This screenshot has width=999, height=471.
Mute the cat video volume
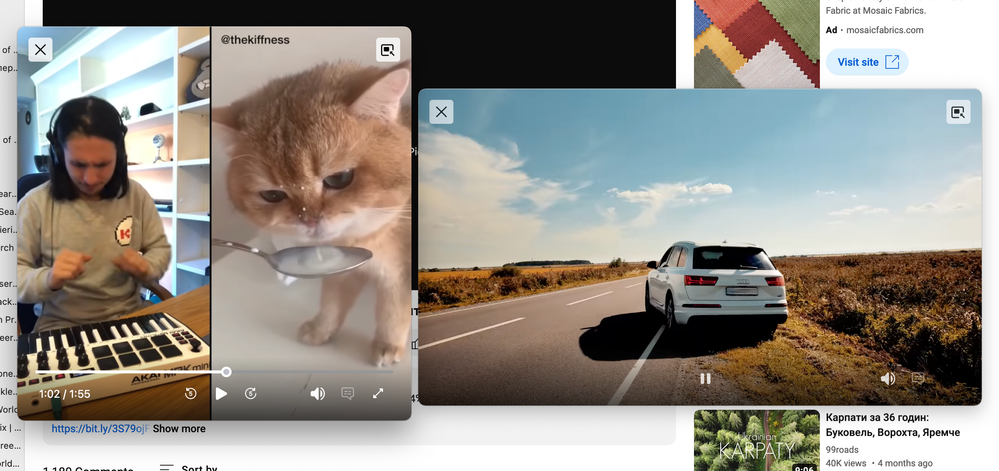(x=317, y=394)
